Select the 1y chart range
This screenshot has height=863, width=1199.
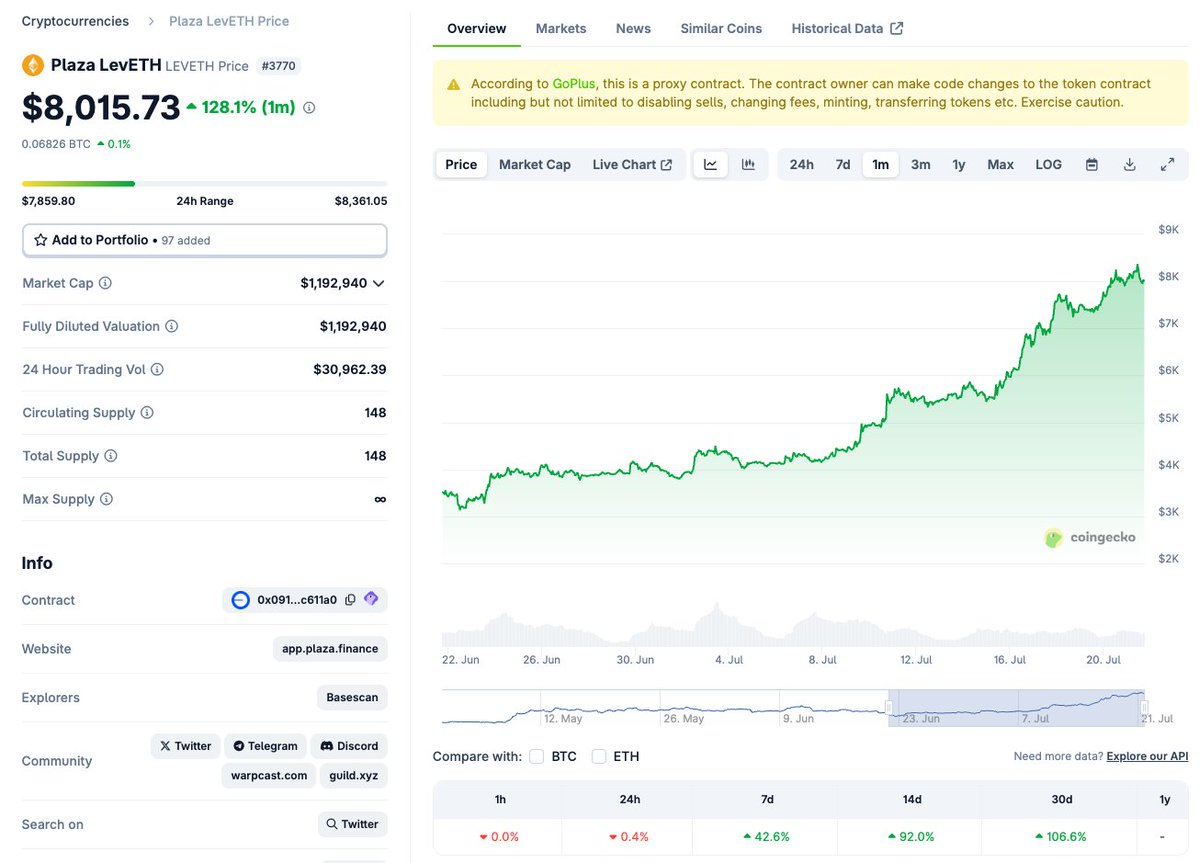pyautogui.click(x=959, y=164)
